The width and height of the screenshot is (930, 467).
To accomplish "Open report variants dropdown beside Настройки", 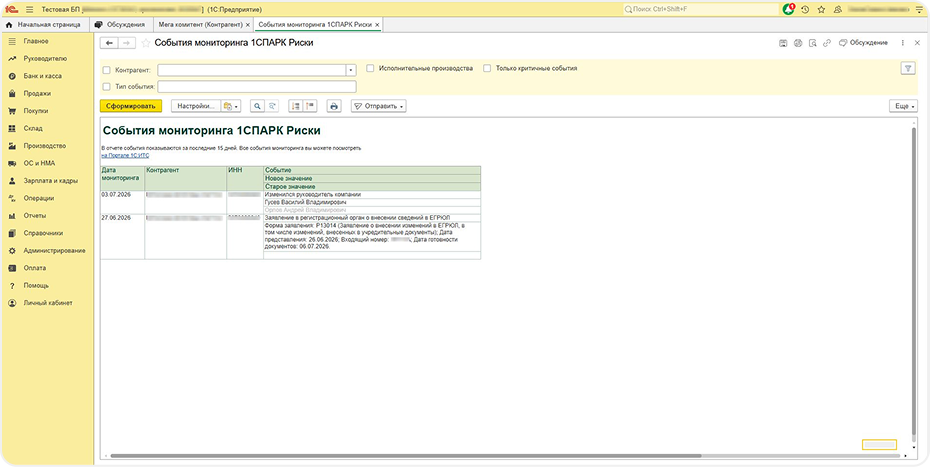I will 231,106.
